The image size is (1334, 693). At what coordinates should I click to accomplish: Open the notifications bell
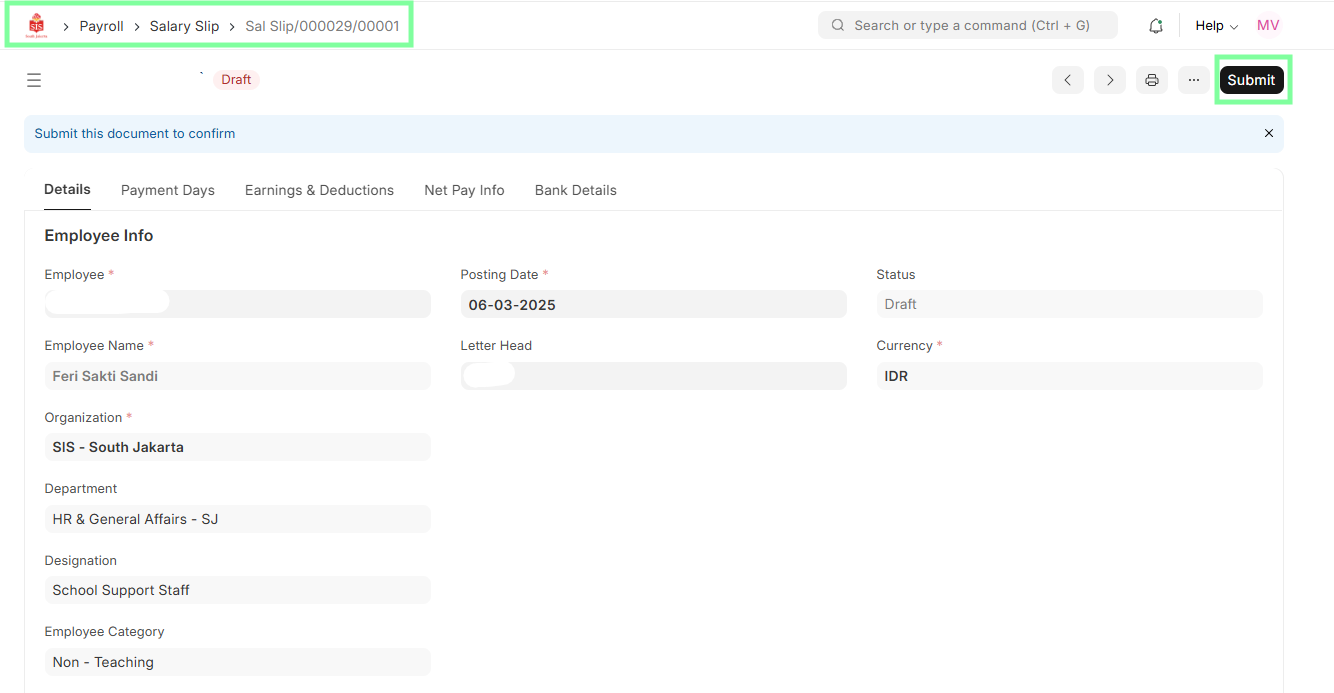[1155, 26]
